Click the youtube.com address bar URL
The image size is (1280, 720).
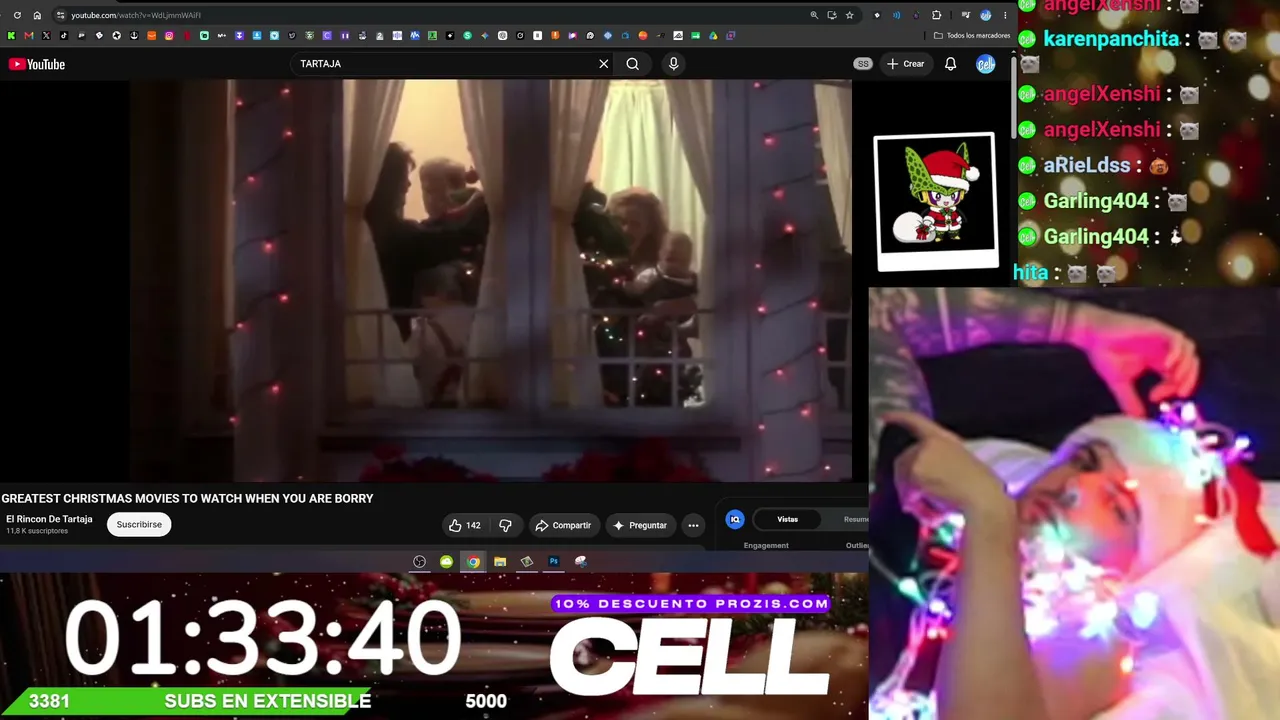pos(136,15)
